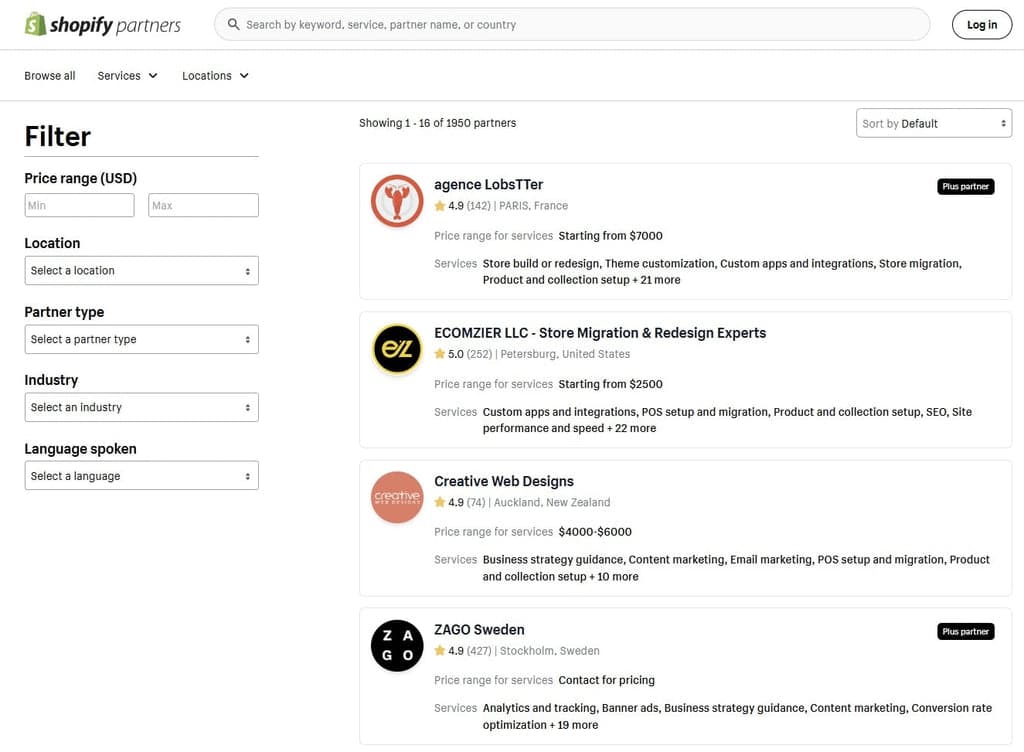The height and width of the screenshot is (752, 1024).
Task: Click the Log in button
Action: pos(982,25)
